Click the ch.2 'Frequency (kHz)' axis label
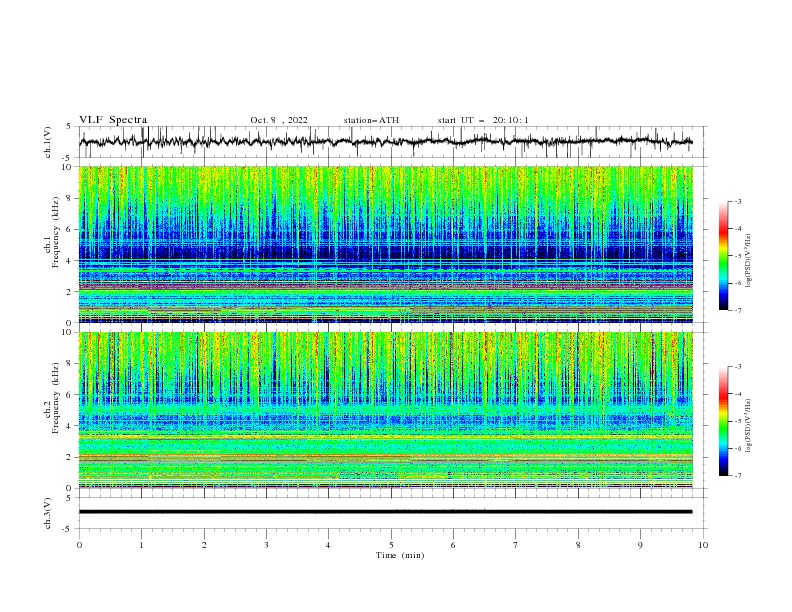 [x=56, y=398]
